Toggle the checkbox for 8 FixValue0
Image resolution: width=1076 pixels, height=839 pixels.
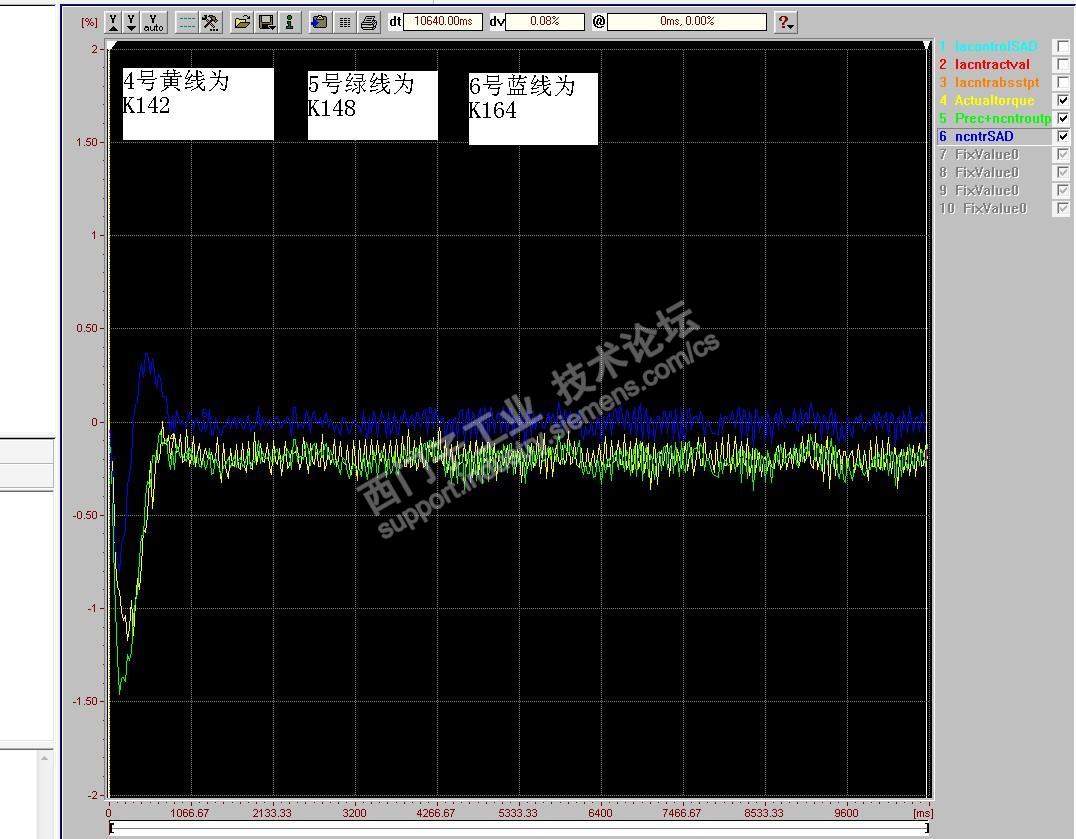pyautogui.click(x=1063, y=172)
